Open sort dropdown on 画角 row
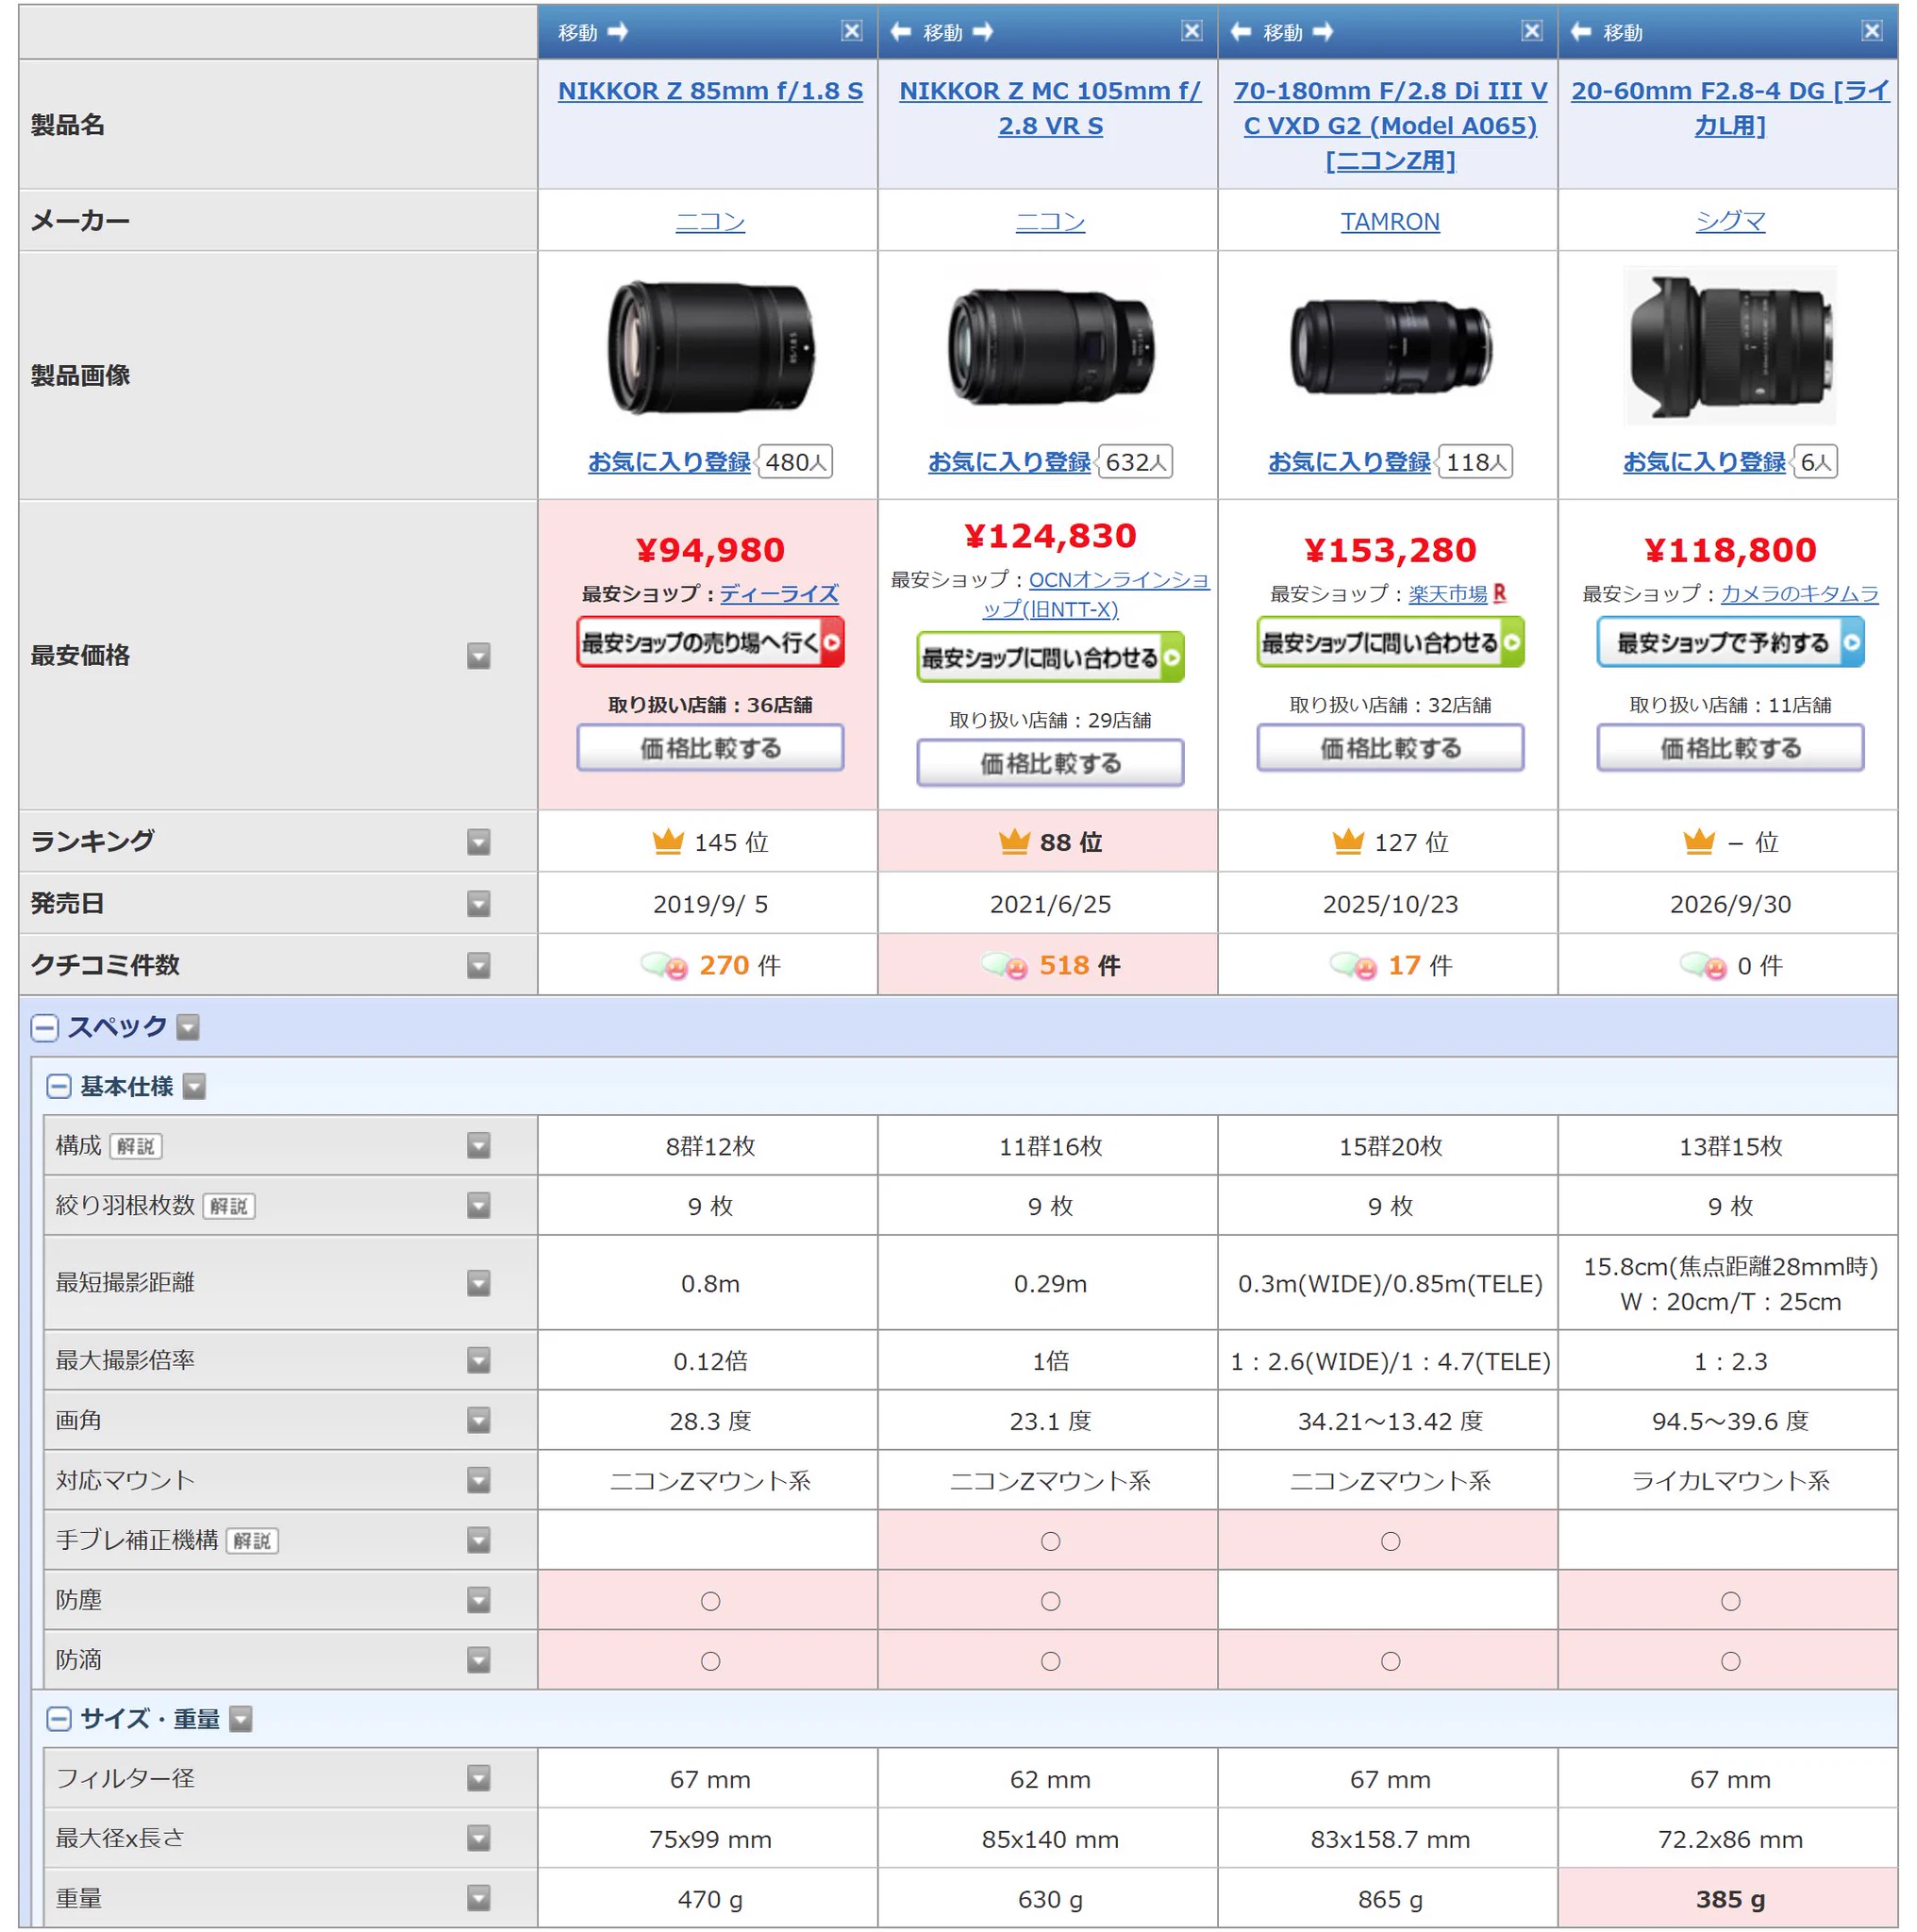 [479, 1420]
